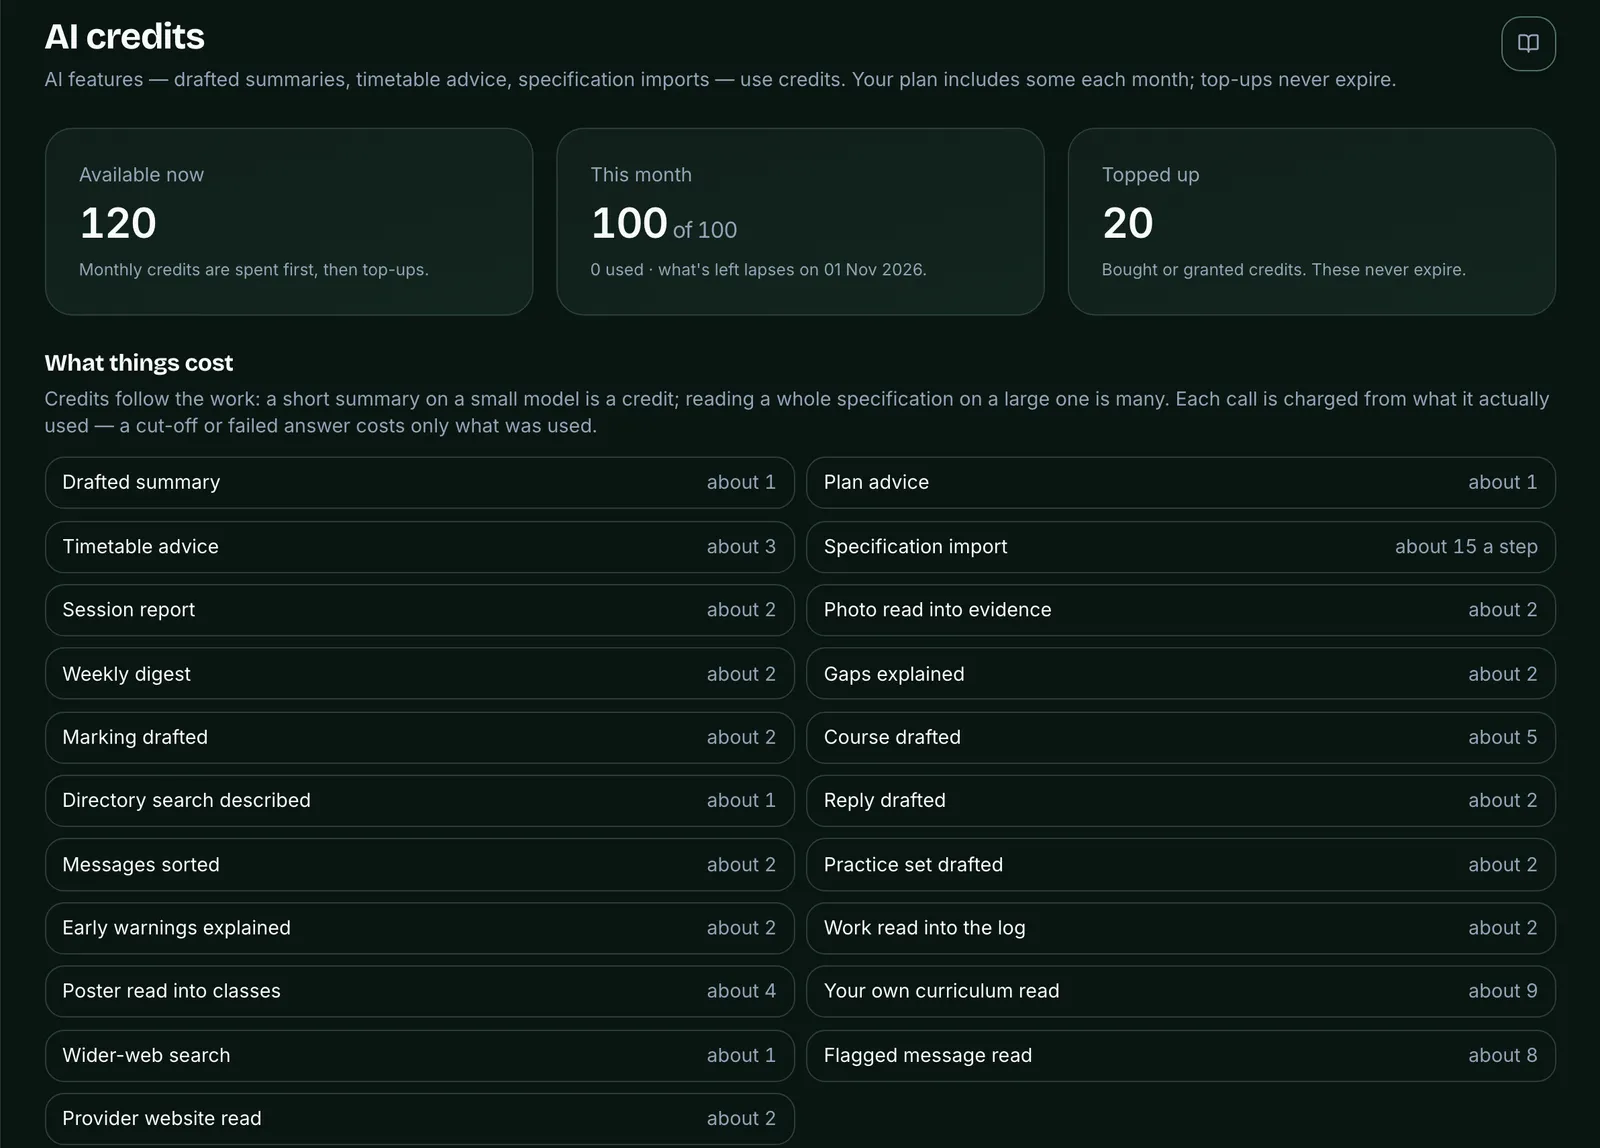The image size is (1600, 1148).
Task: Click the Wider-web search row
Action: (x=420, y=1056)
